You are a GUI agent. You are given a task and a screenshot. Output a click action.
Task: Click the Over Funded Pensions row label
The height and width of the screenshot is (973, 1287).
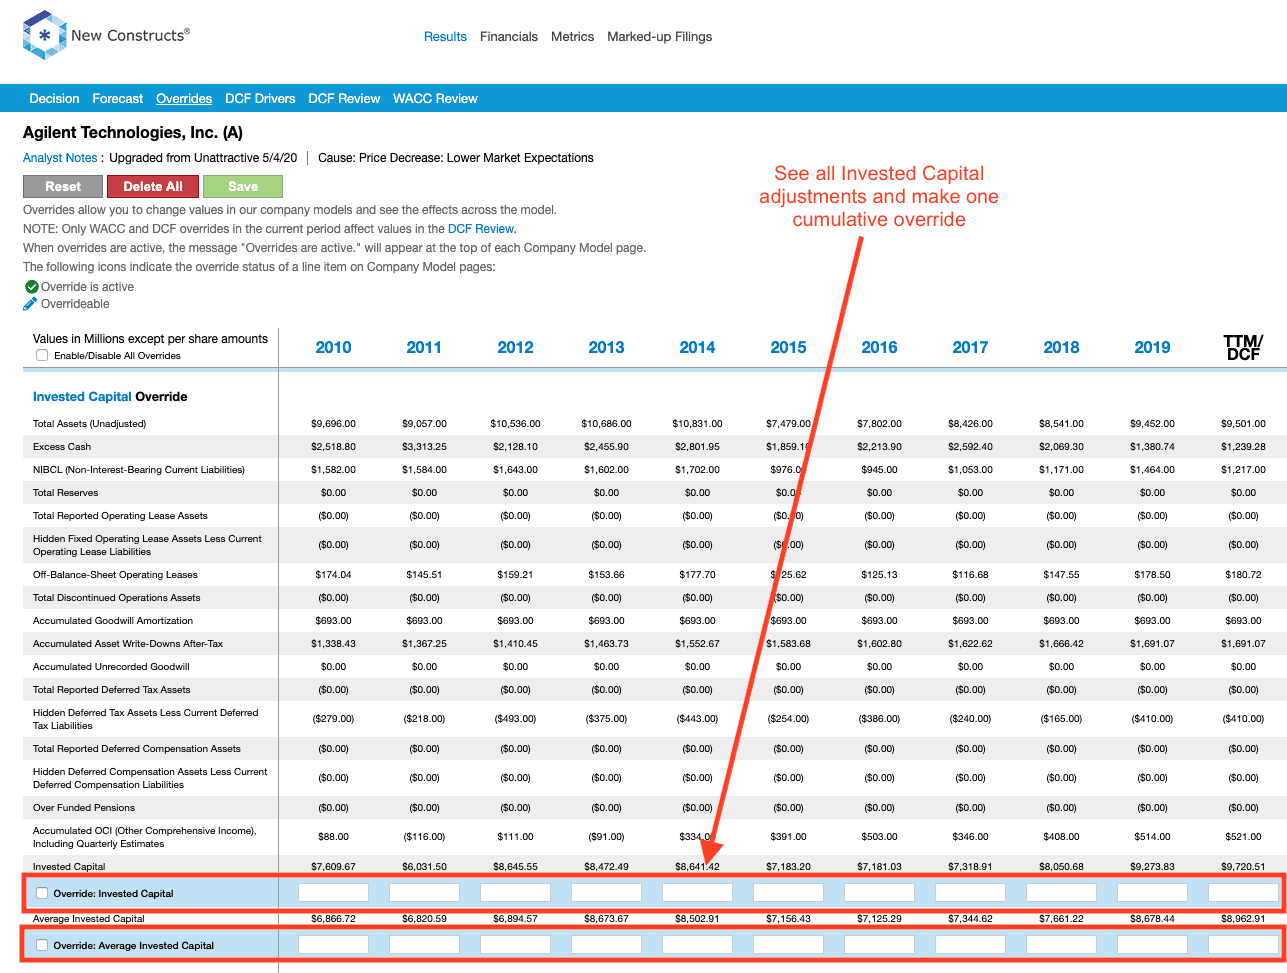(x=84, y=808)
